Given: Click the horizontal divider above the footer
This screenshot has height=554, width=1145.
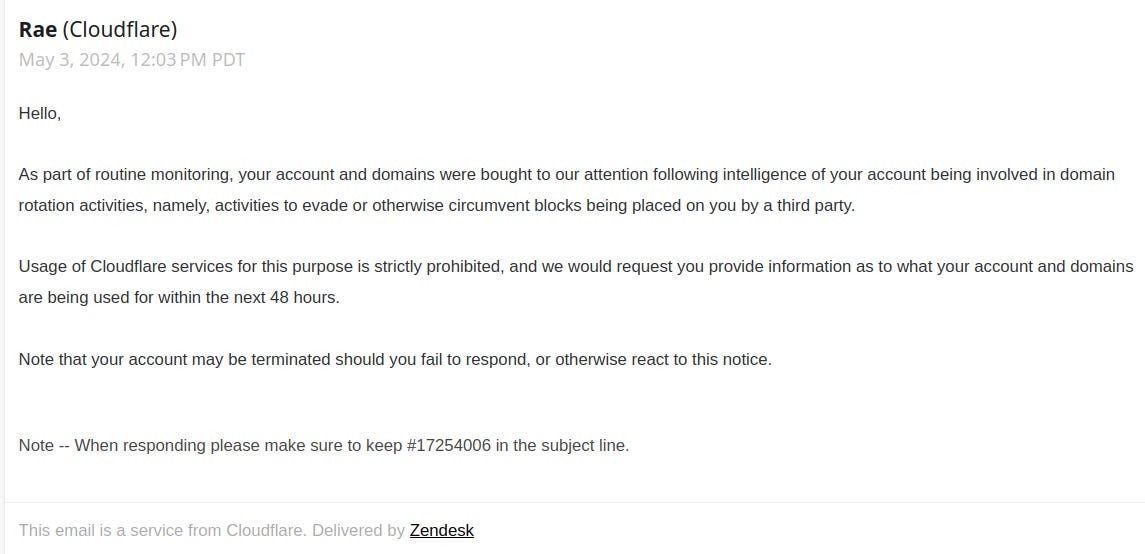Looking at the screenshot, I should [575, 502].
